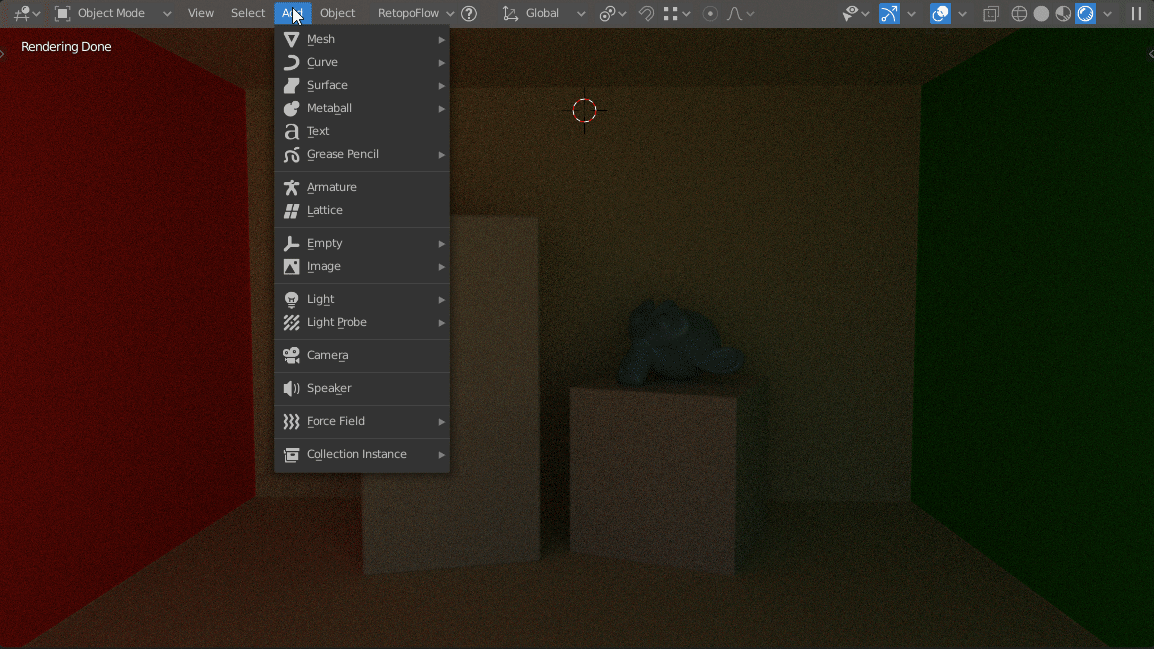Add a Speaker object
1154x649 pixels.
click(362, 388)
